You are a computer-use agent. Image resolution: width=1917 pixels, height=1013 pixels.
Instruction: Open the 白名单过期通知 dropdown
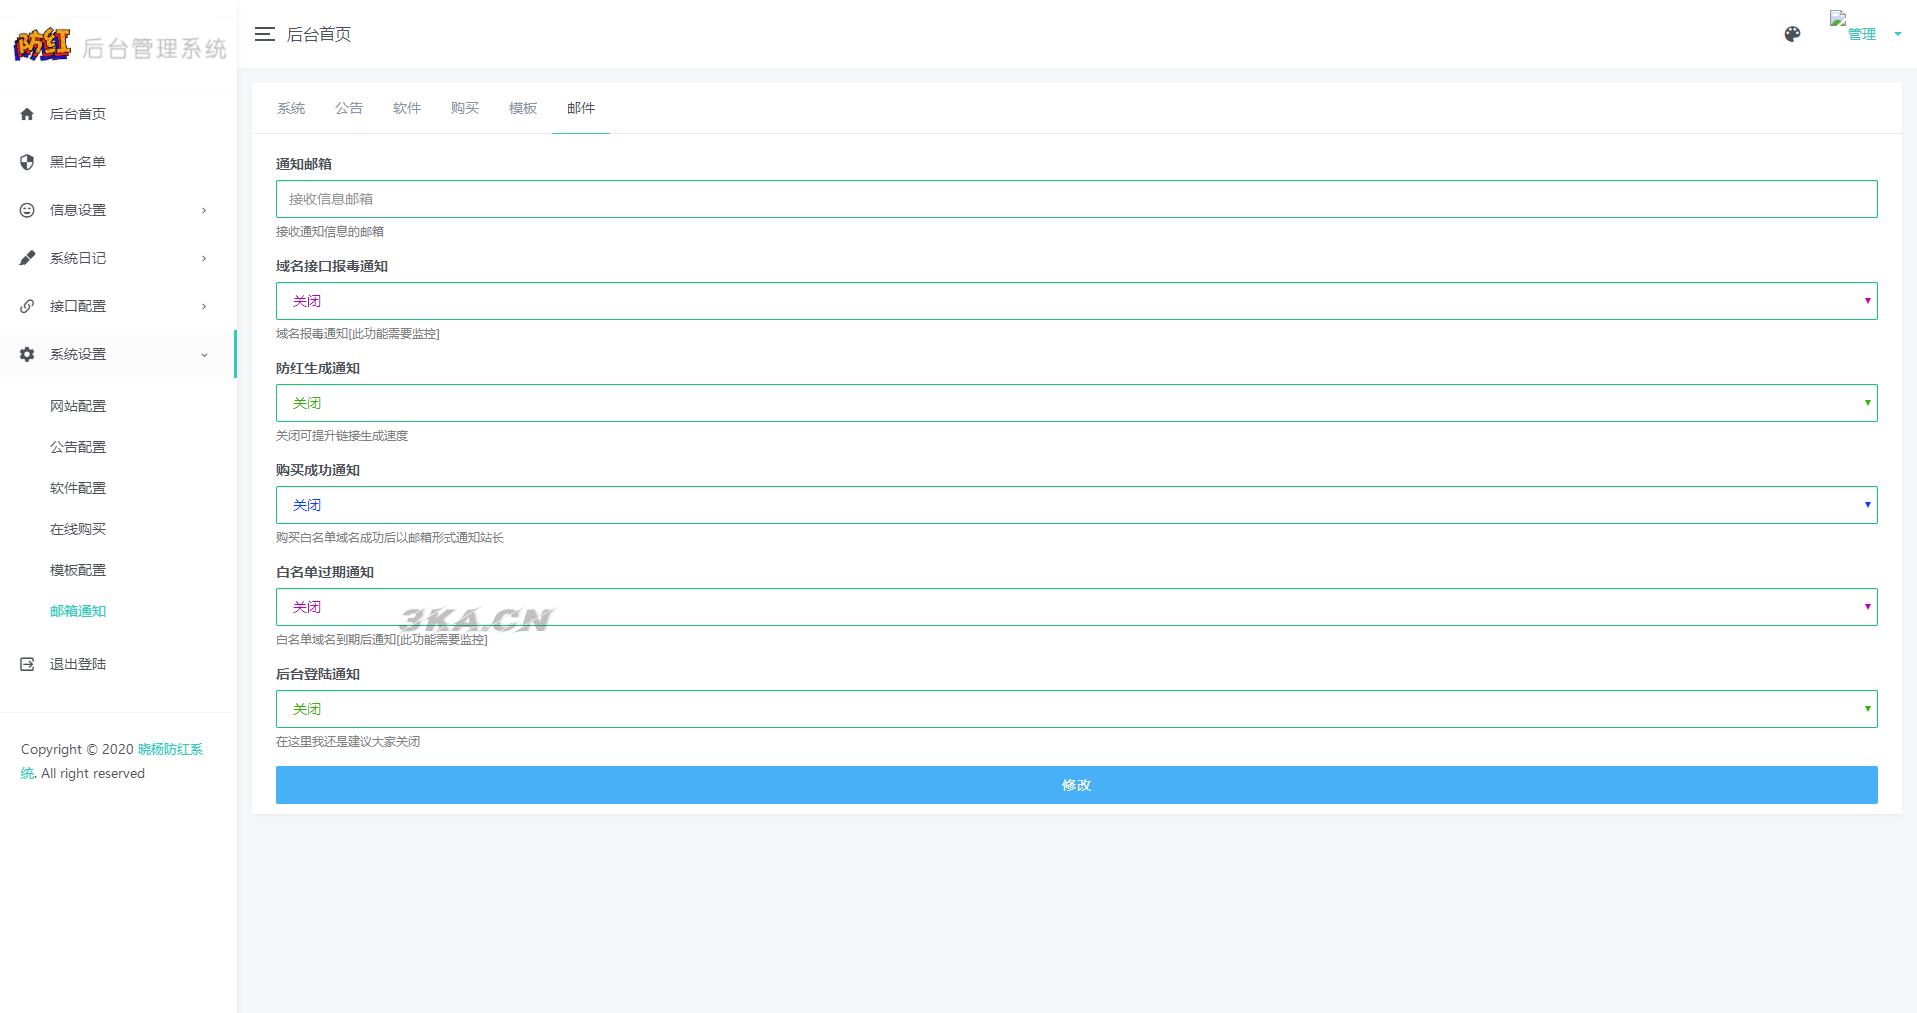pos(1076,607)
